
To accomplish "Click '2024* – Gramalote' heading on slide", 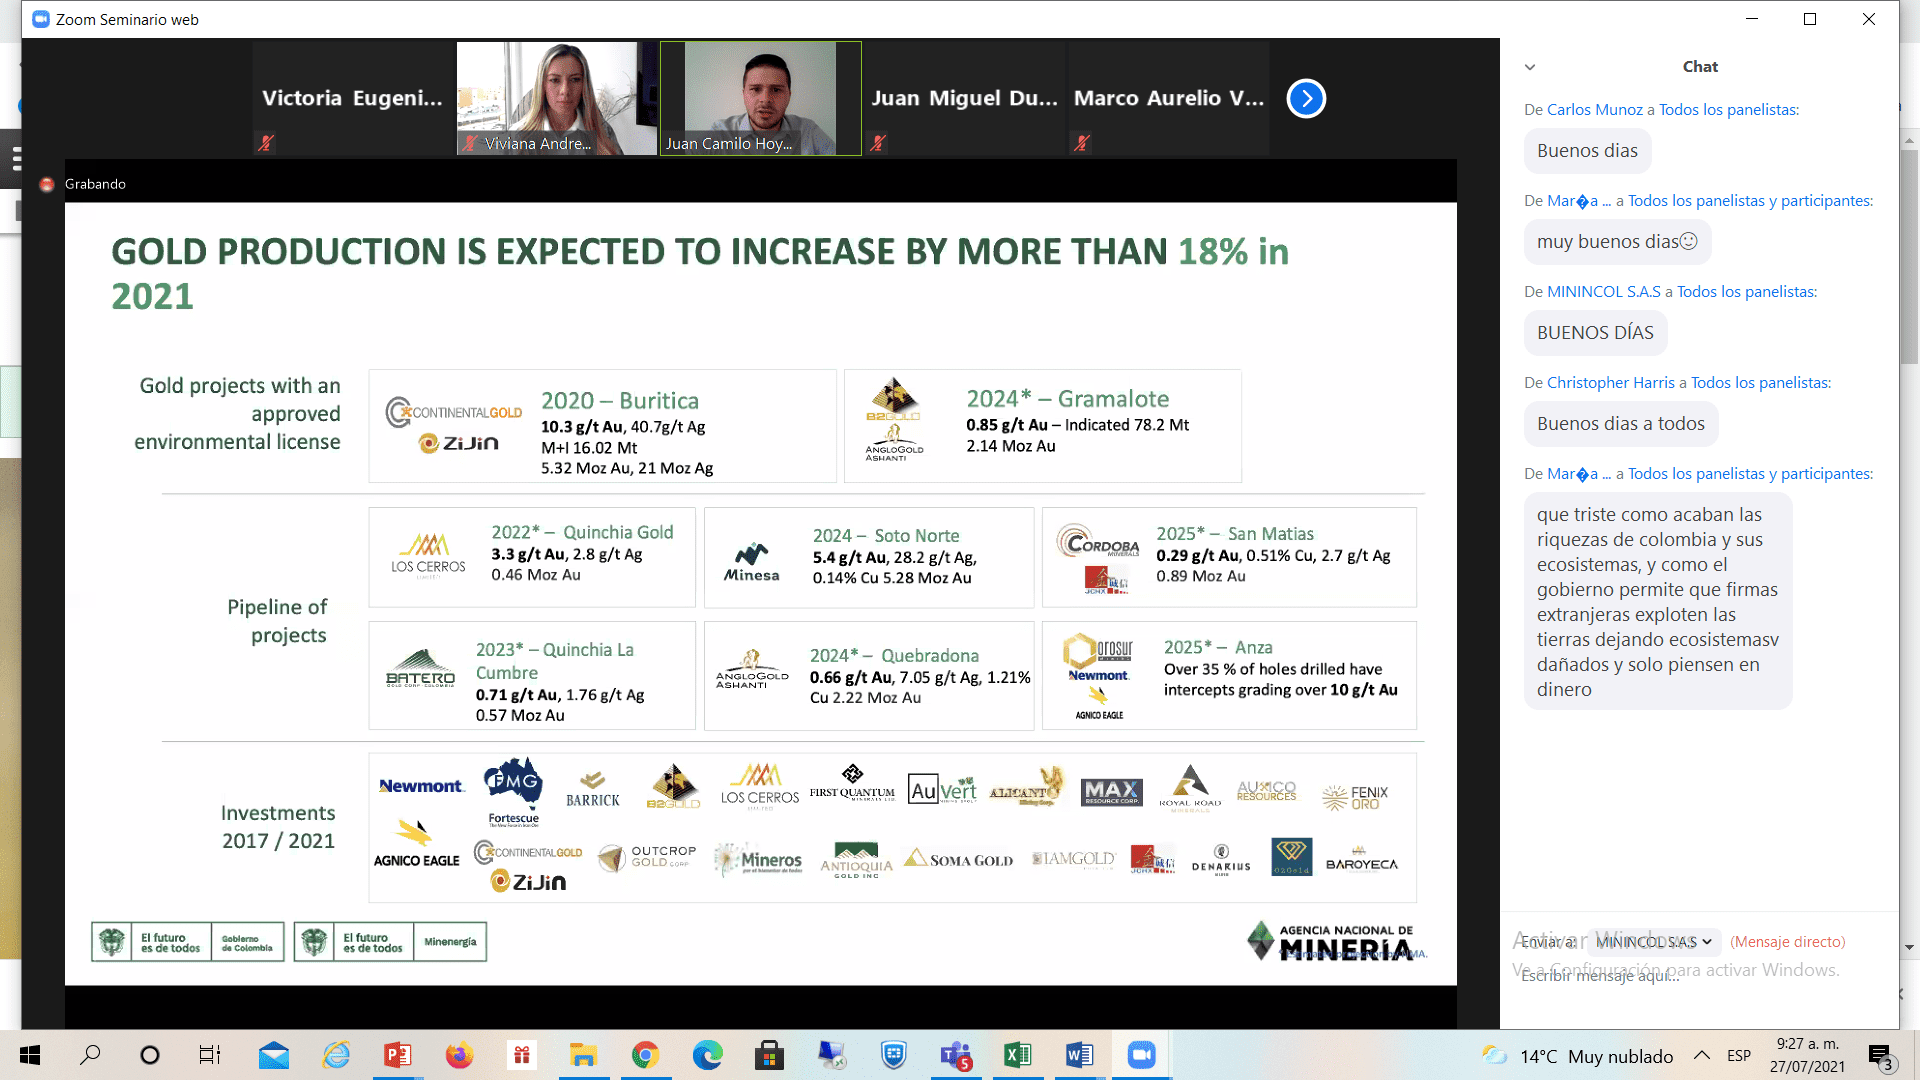I will pyautogui.click(x=1067, y=399).
